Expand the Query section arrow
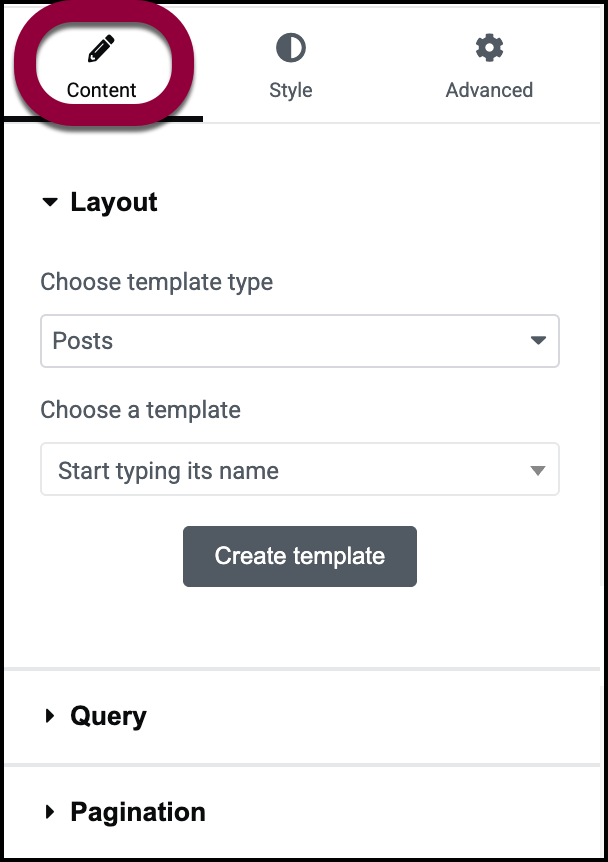 click(50, 716)
